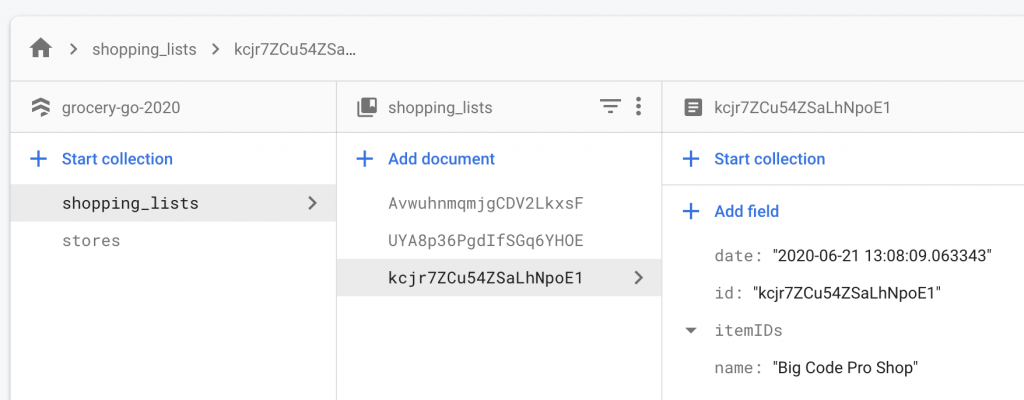Open document UYA8p36PgdIfSGq6YHOE

[x=485, y=241]
